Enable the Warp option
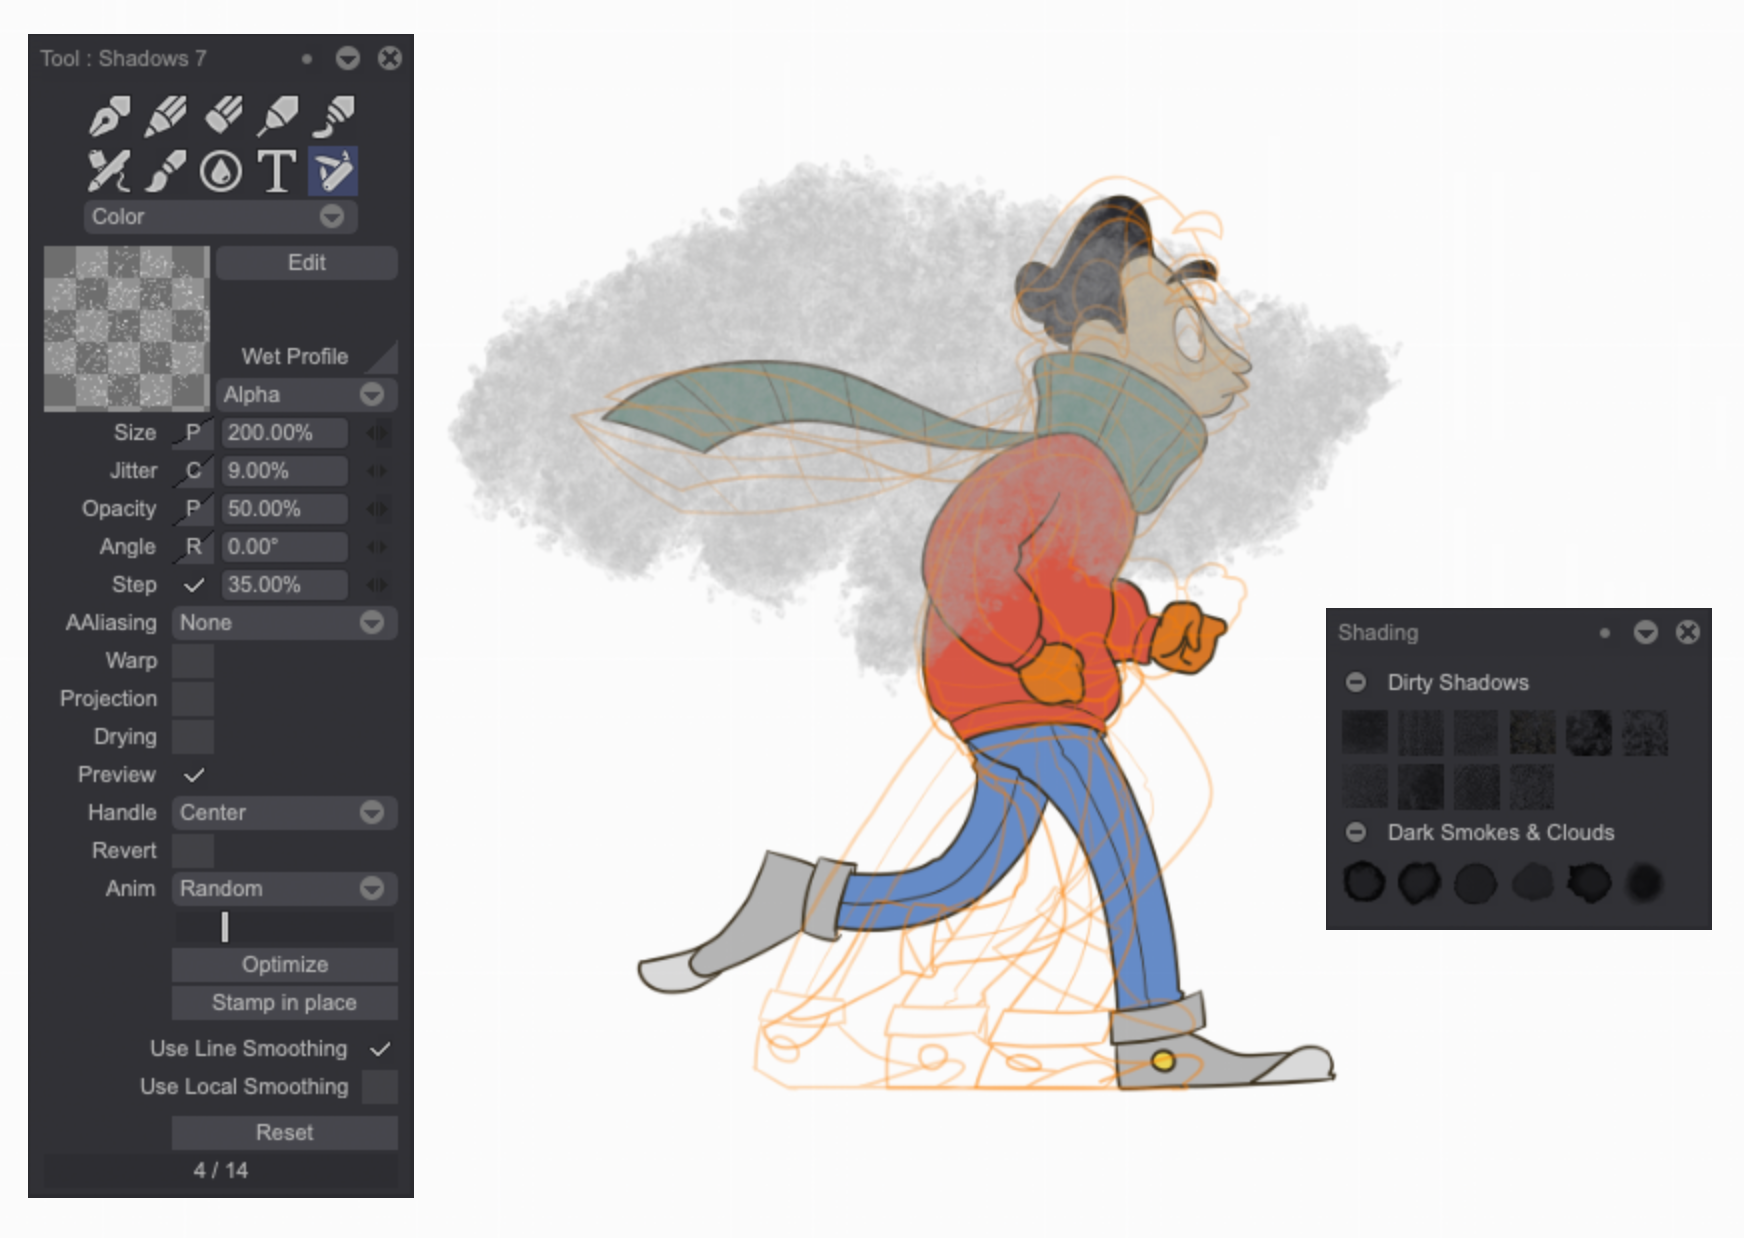Viewport: 1744px width, 1238px height. 192,660
